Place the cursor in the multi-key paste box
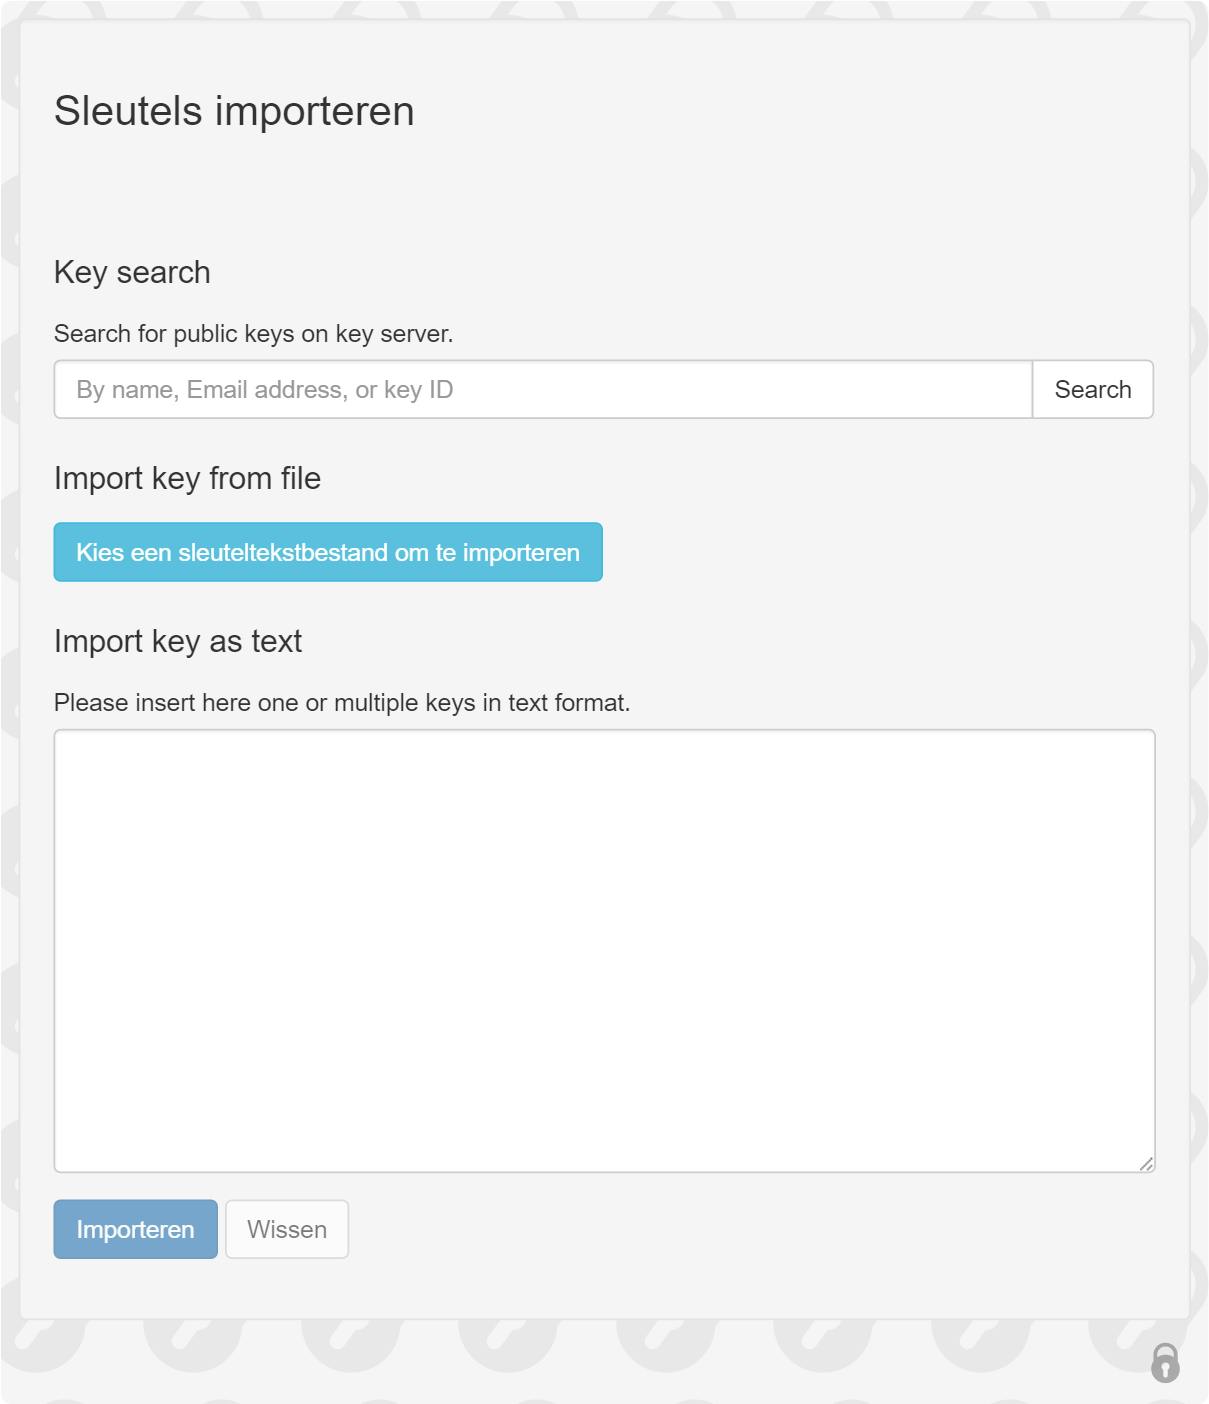This screenshot has width=1209, height=1404. coord(604,950)
